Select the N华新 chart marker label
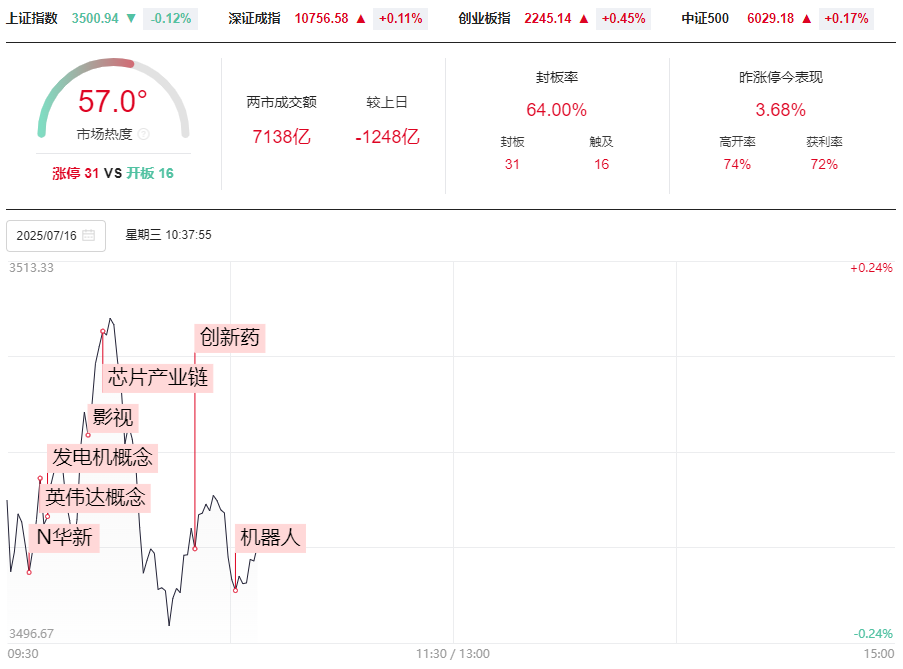 click(64, 538)
